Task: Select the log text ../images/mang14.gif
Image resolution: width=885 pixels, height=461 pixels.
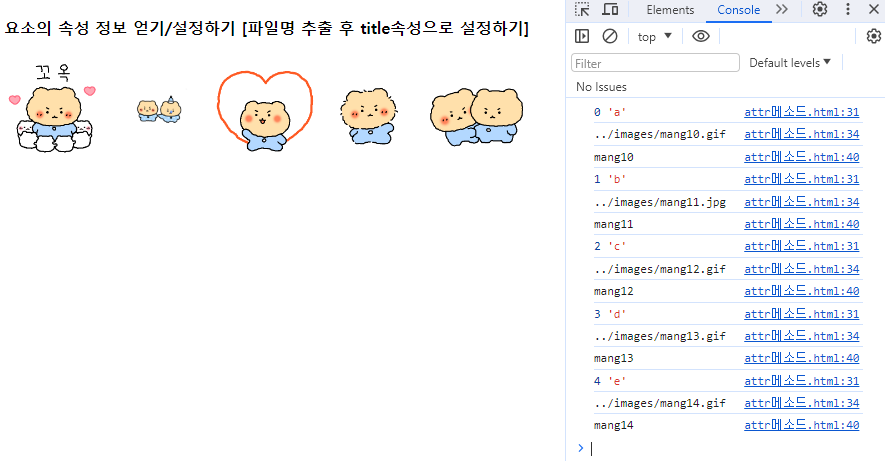Action: point(659,403)
